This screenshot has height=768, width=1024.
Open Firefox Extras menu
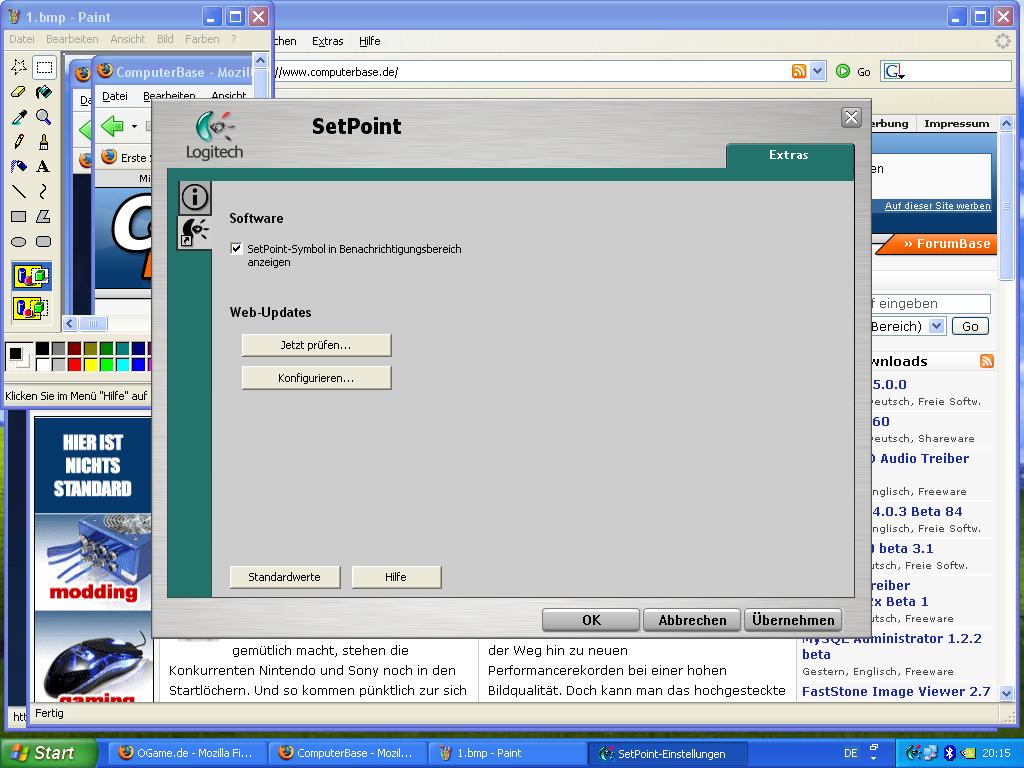pos(327,41)
